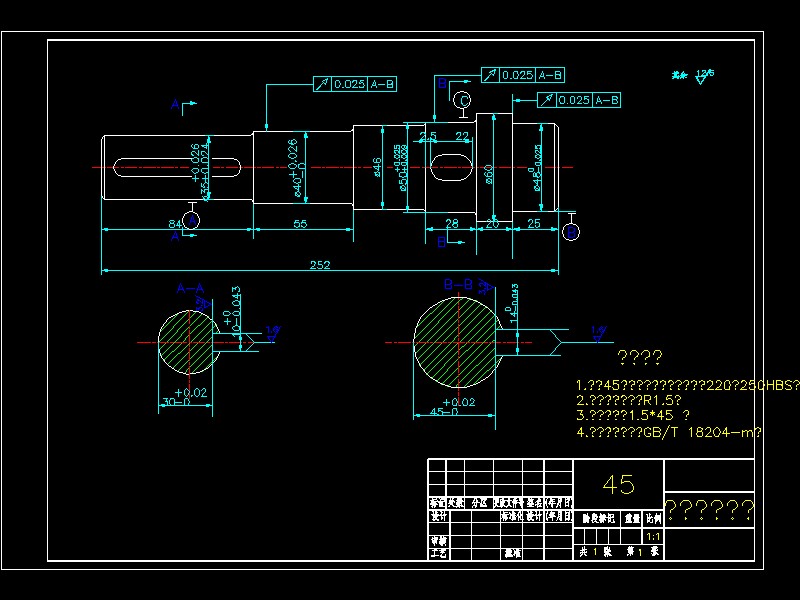Image resolution: width=800 pixels, height=600 pixels.
Task: Select the hatched A-A cross-section circle
Action: (189, 342)
